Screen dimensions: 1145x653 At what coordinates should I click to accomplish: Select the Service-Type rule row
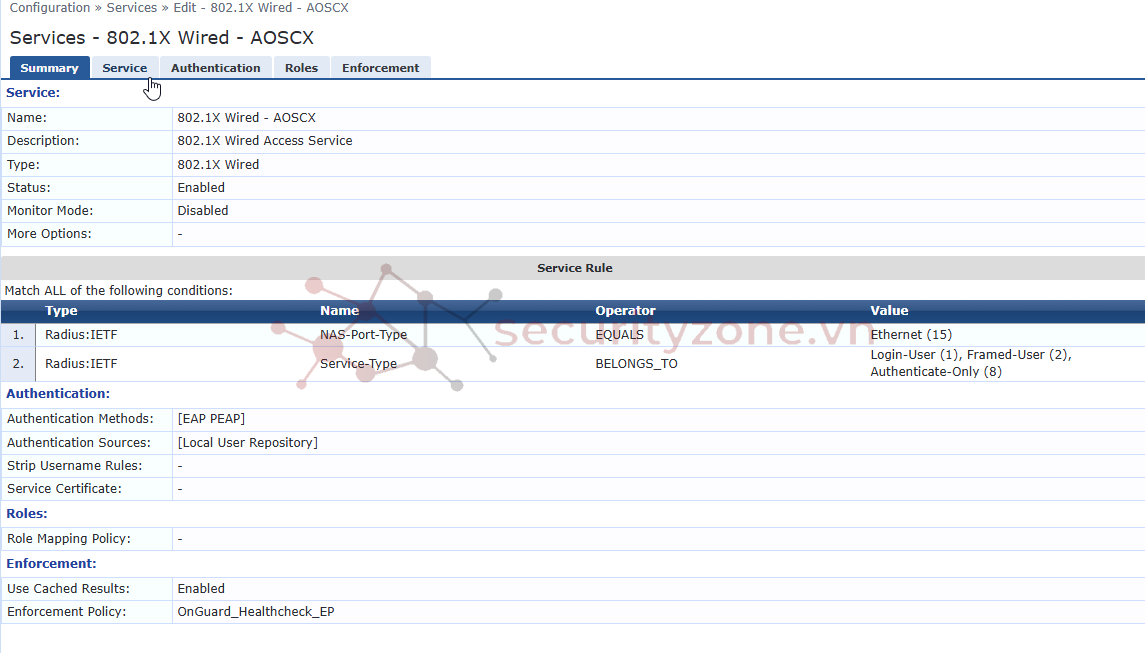tap(358, 364)
